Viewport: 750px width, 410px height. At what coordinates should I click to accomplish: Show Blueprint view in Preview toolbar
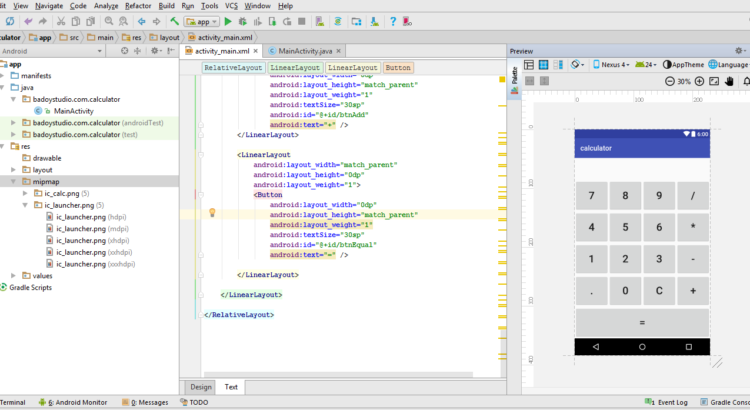point(542,65)
